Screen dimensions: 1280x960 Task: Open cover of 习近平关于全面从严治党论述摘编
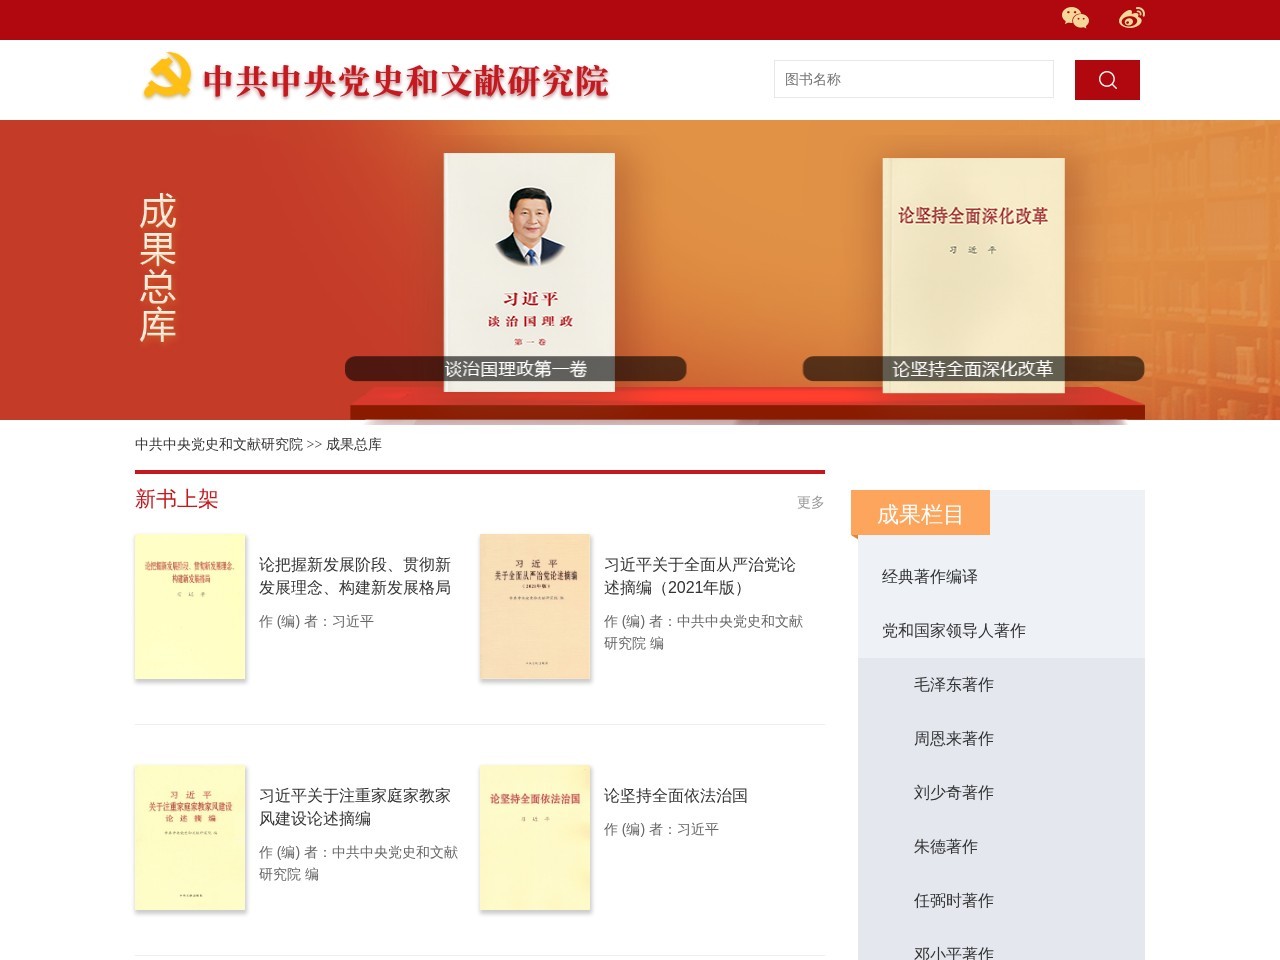click(535, 607)
